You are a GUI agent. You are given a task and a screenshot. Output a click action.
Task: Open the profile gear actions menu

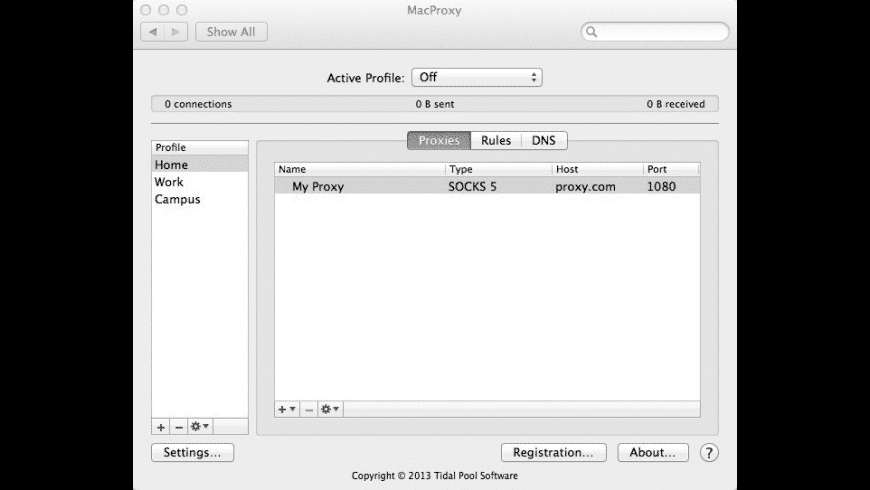click(200, 427)
